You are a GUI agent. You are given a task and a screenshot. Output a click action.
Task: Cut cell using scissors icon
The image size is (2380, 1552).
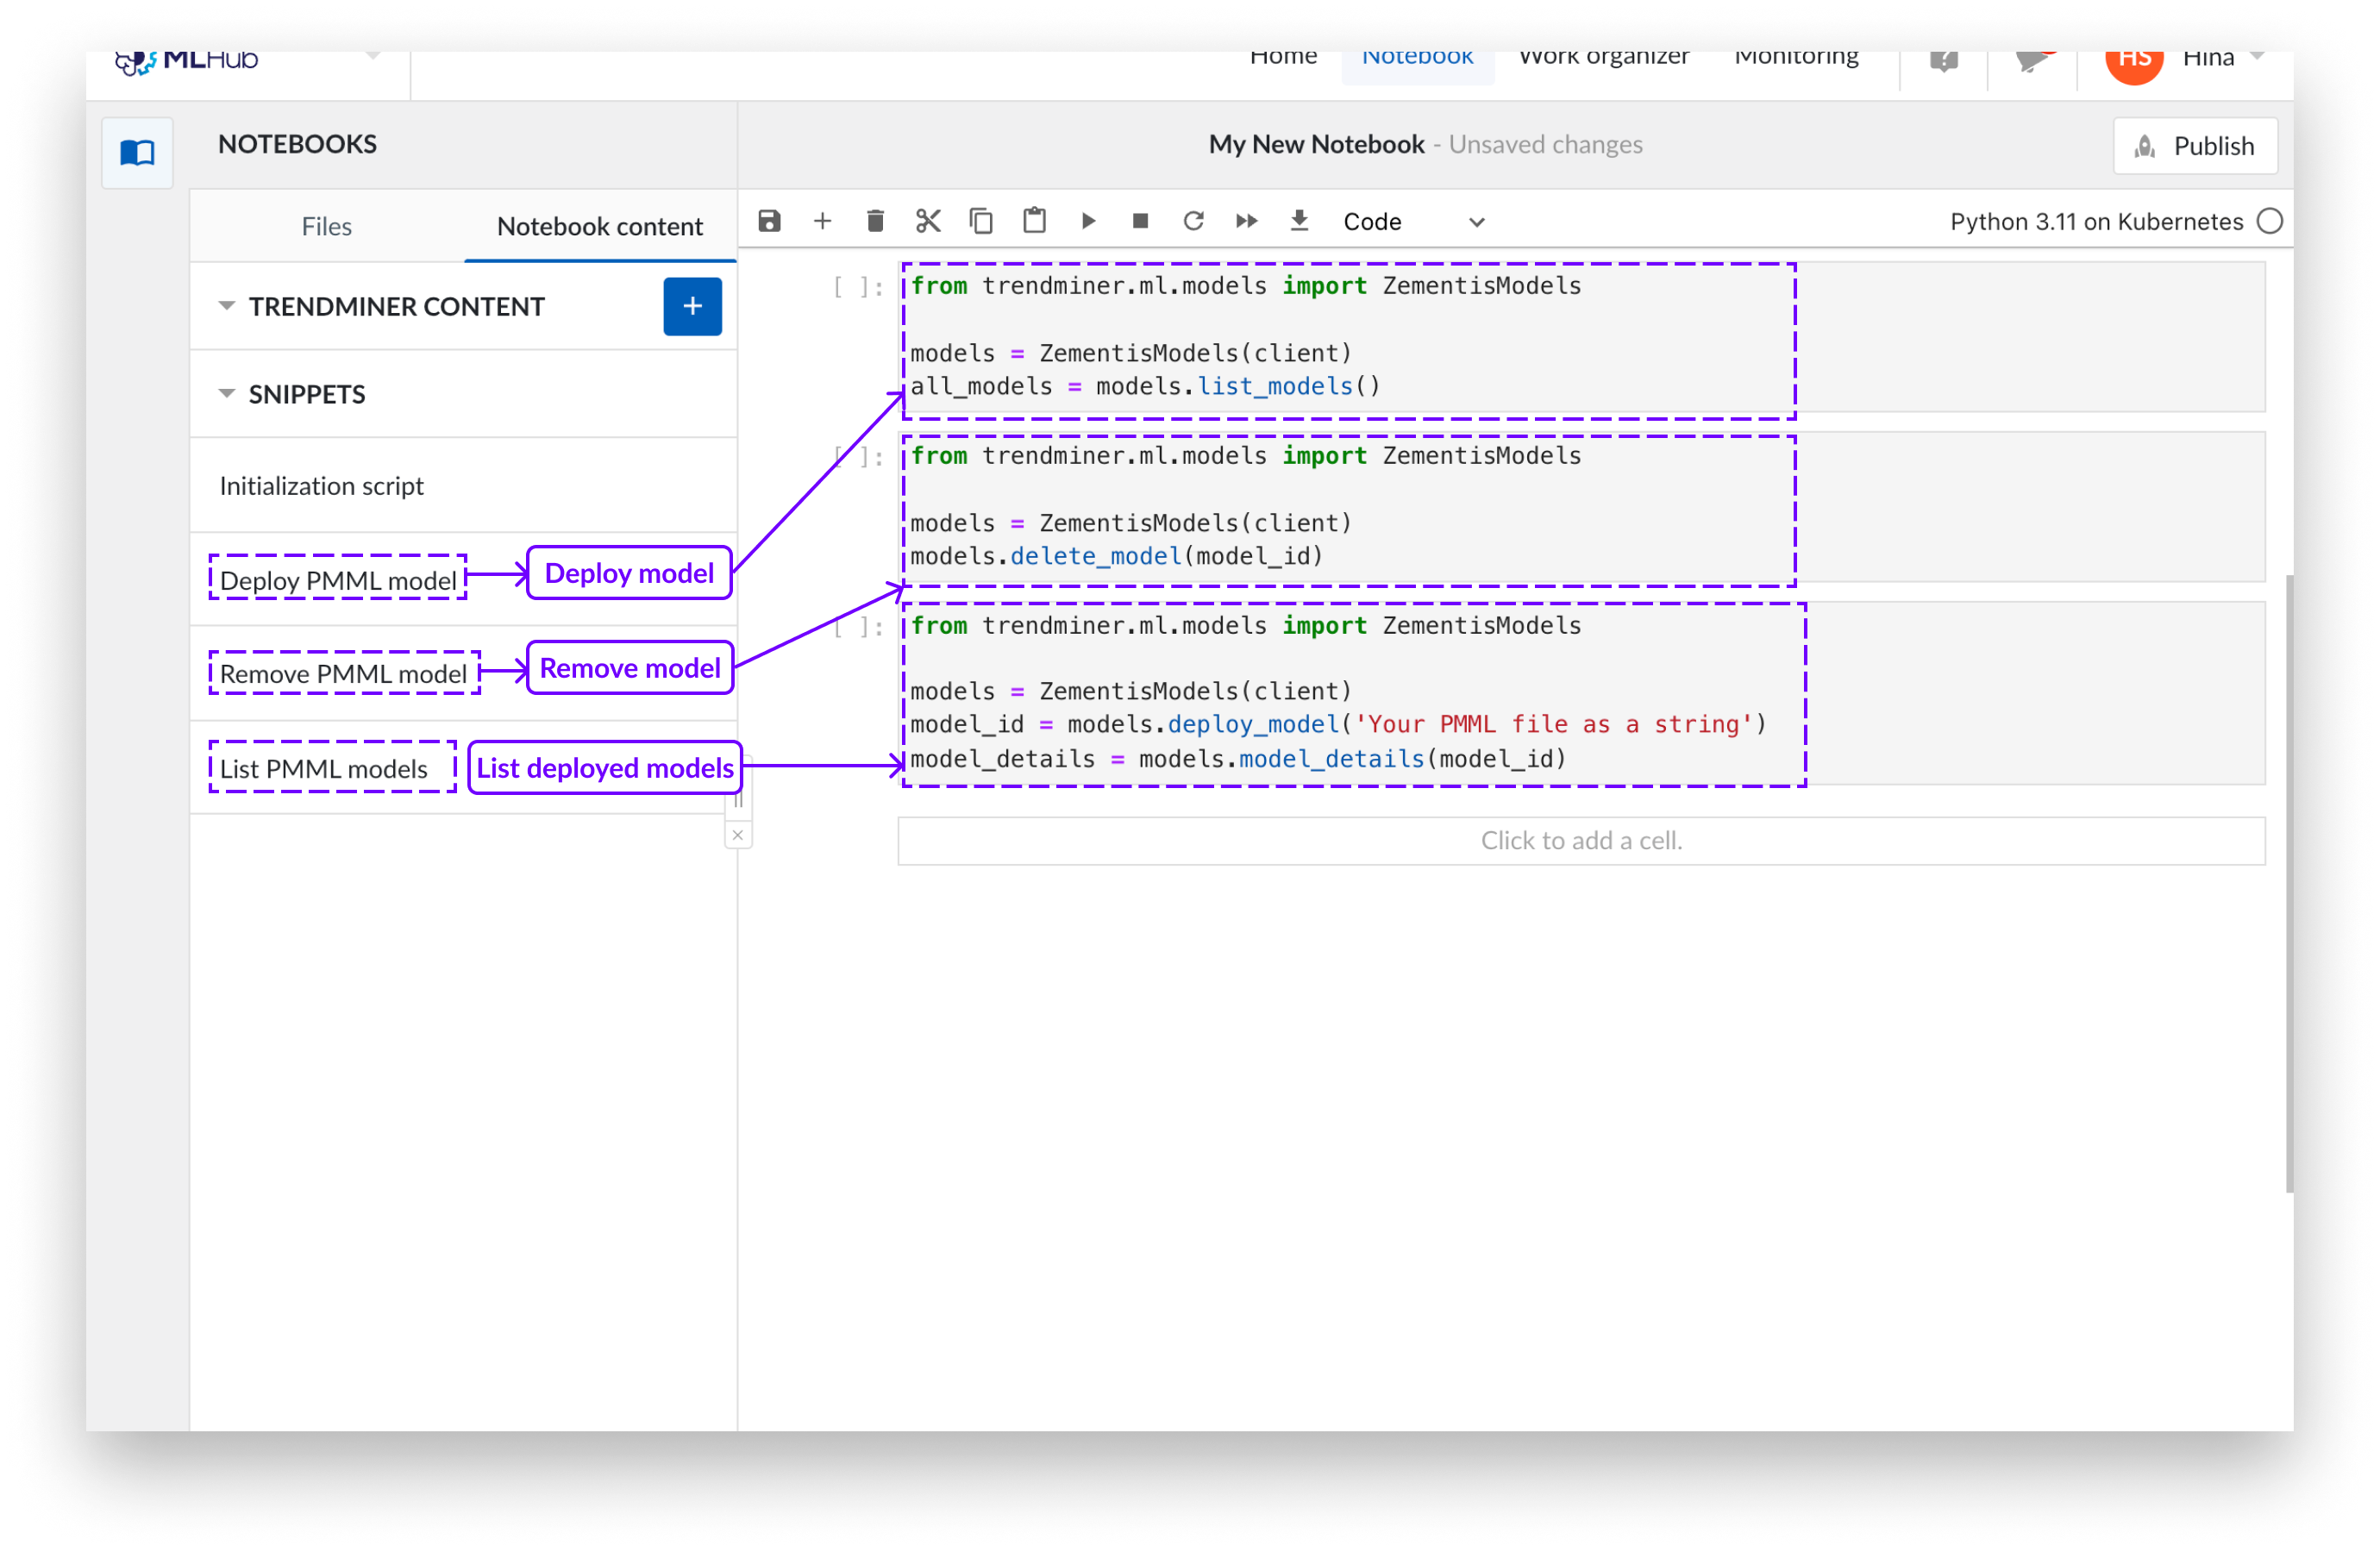pyautogui.click(x=928, y=221)
